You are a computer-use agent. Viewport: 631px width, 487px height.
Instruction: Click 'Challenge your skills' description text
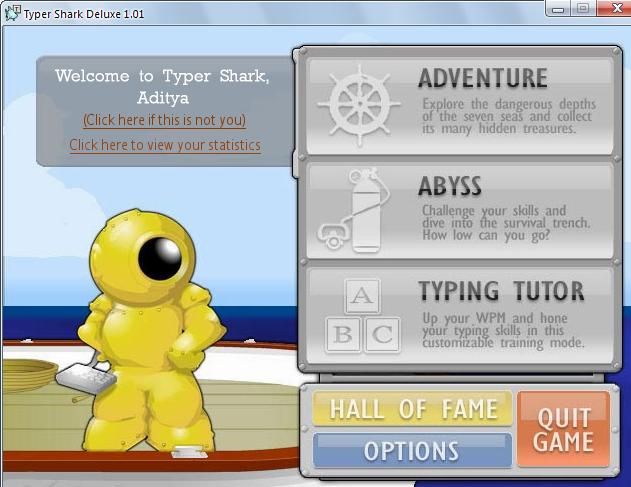click(506, 223)
